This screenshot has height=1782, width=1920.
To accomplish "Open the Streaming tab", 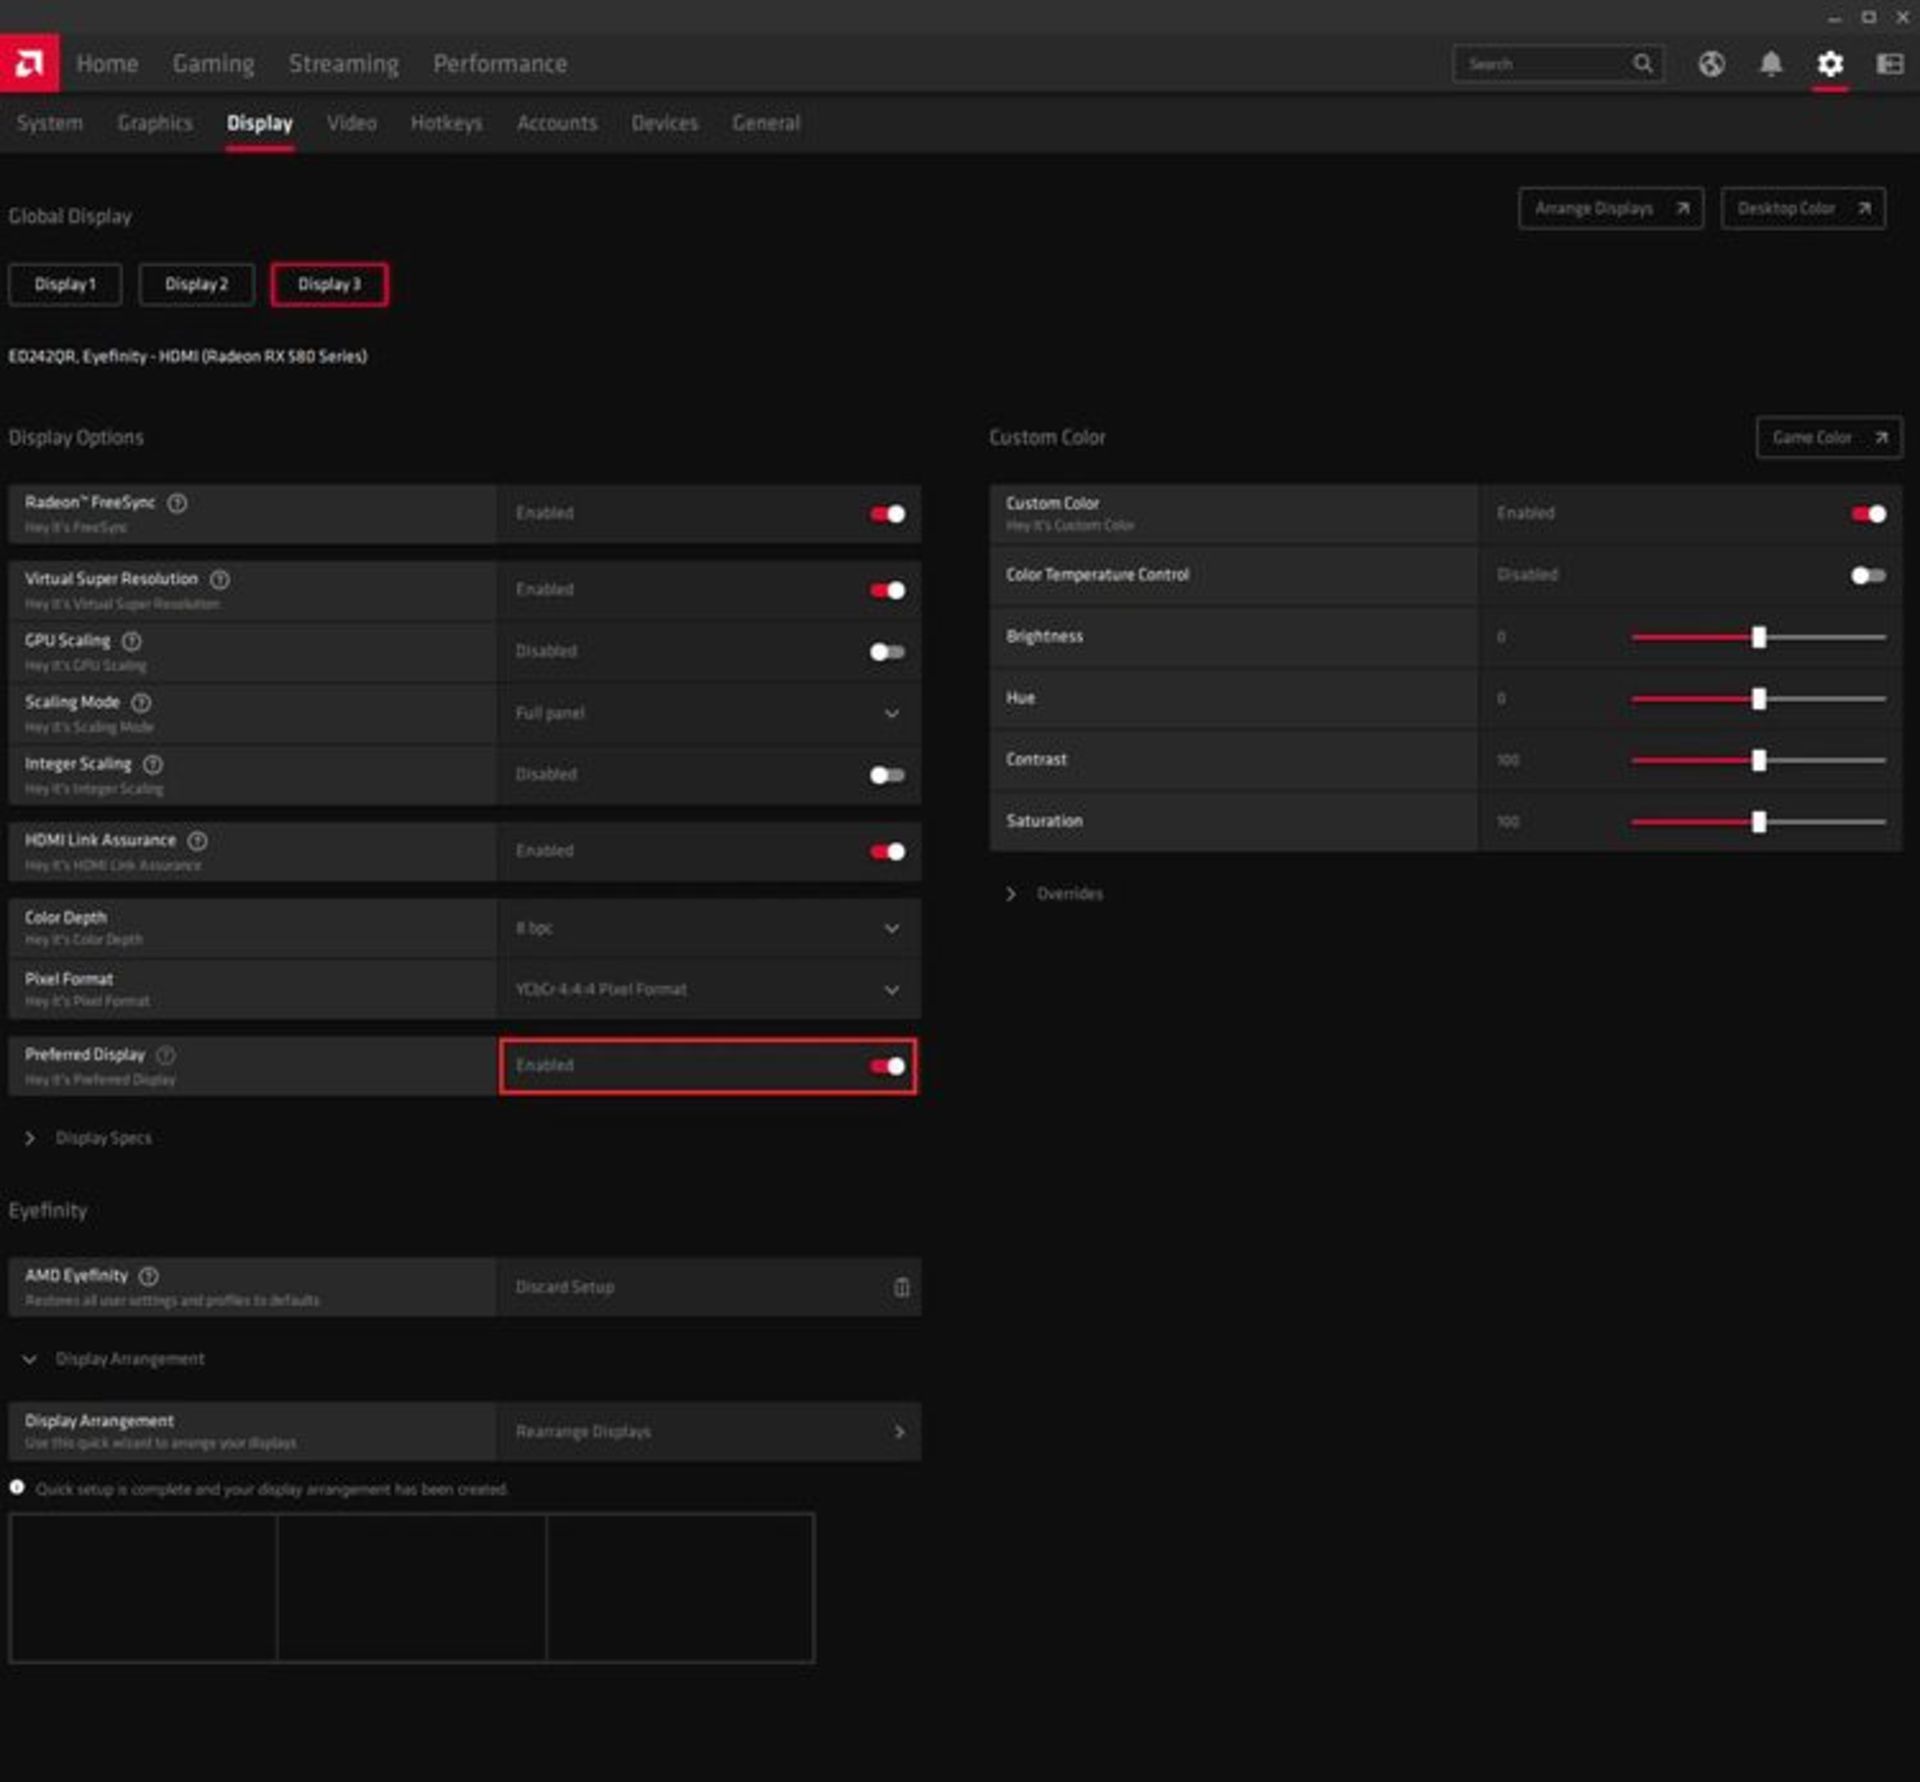I will pyautogui.click(x=344, y=64).
